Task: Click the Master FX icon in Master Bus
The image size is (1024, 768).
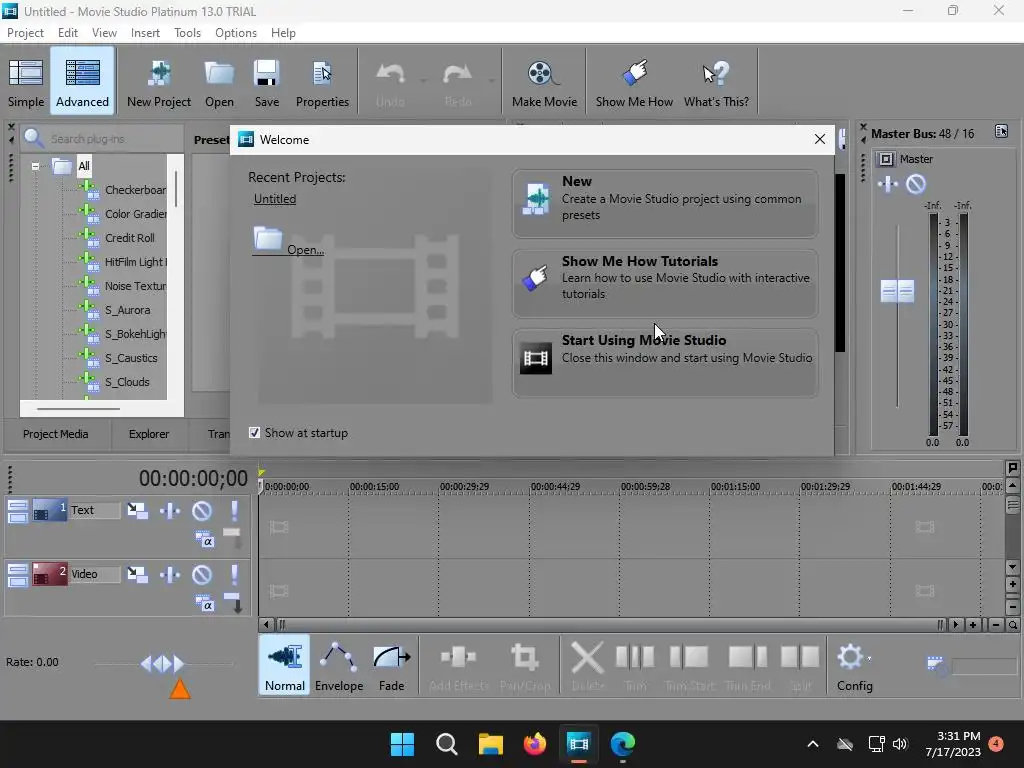Action: click(888, 184)
